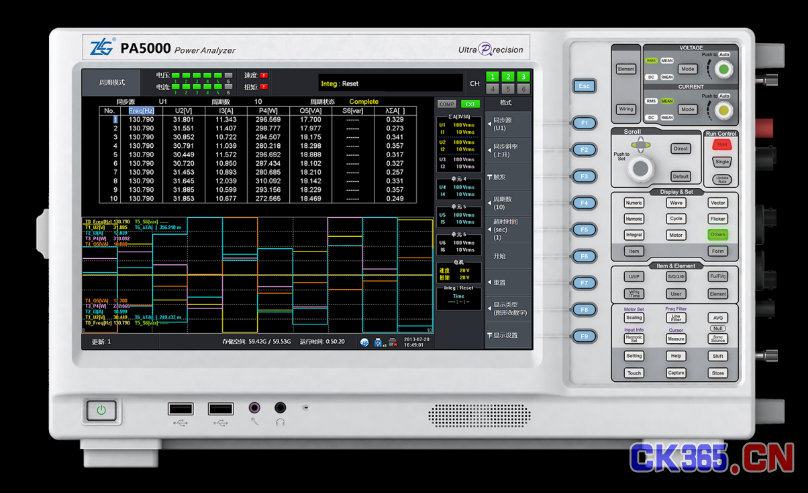Click the Line Filter button
The width and height of the screenshot is (808, 493).
[x=676, y=318]
